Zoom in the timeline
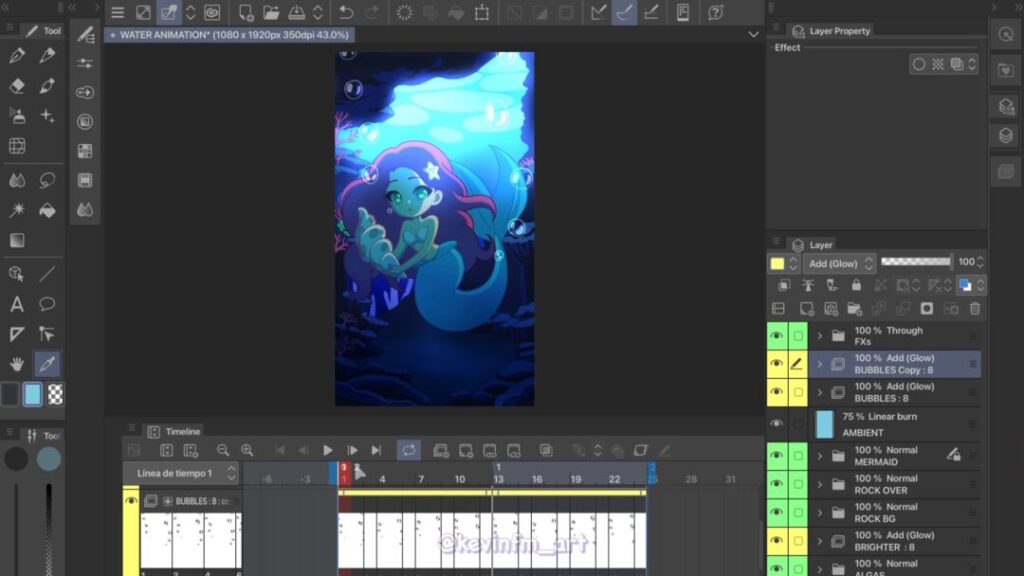Screen dimensions: 1024x576 247,450
